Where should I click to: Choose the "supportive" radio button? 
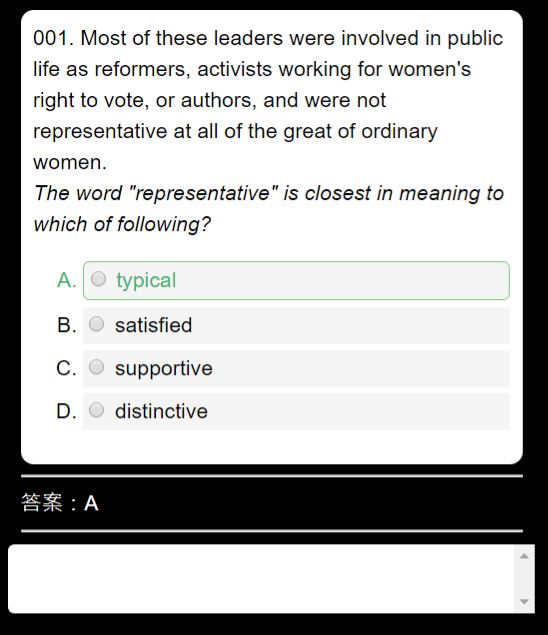(x=96, y=367)
